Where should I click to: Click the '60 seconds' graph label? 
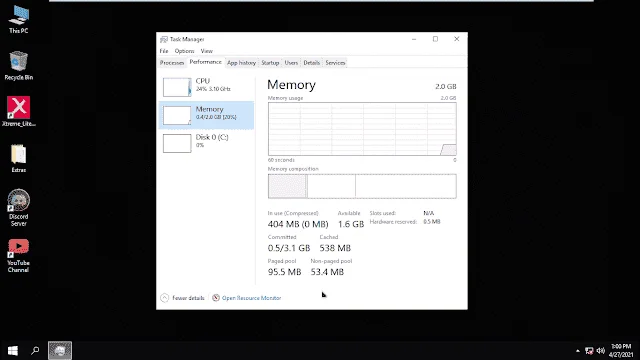click(281, 160)
